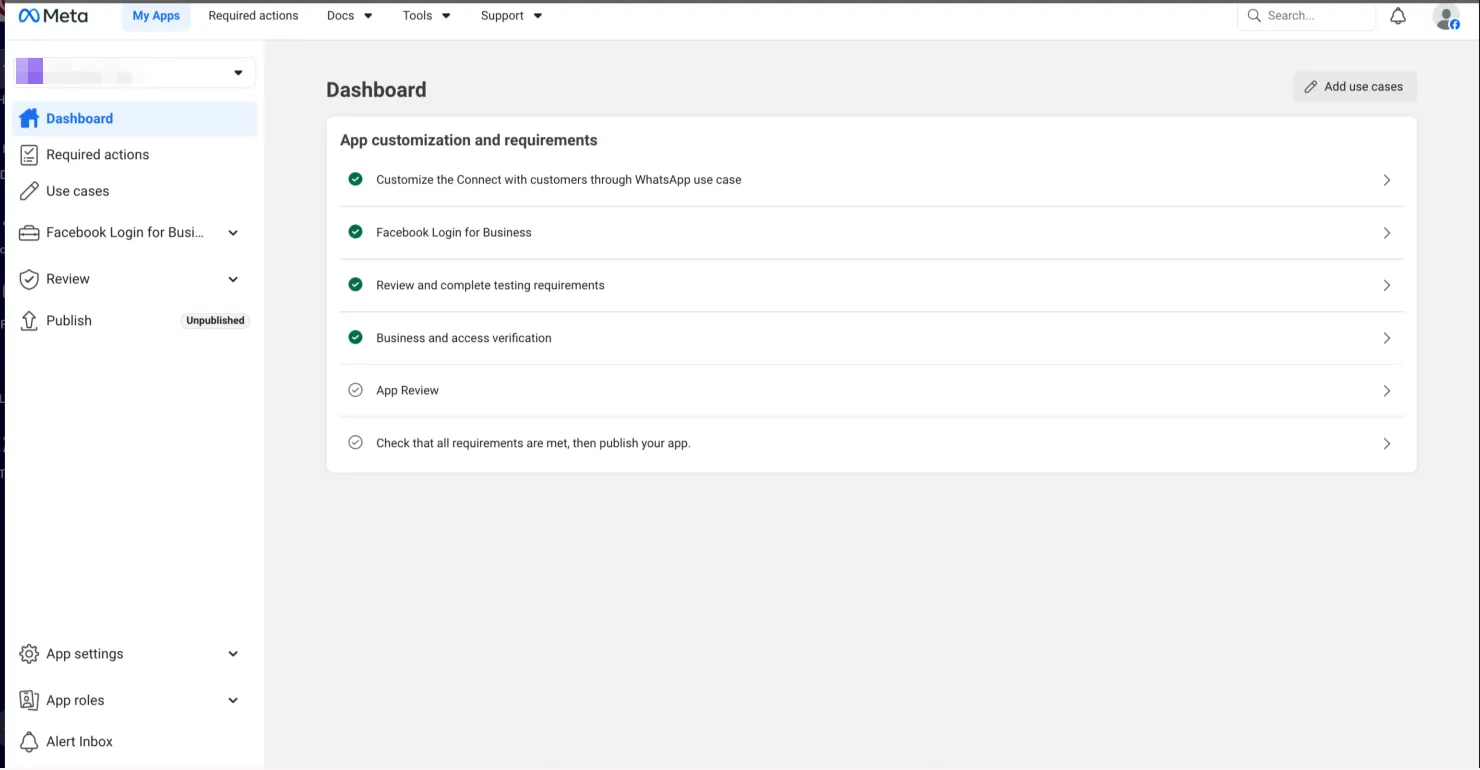Click the App settings gear icon
The width and height of the screenshot is (1480, 770).
click(29, 654)
